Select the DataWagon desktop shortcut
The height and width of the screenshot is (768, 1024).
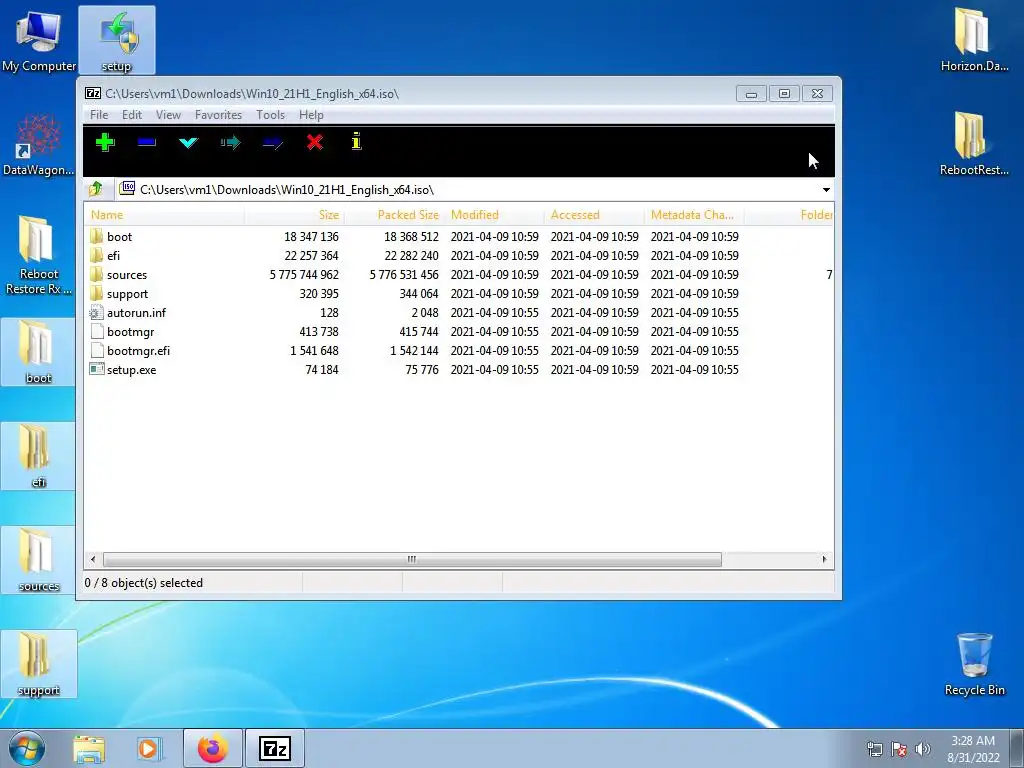click(x=39, y=144)
